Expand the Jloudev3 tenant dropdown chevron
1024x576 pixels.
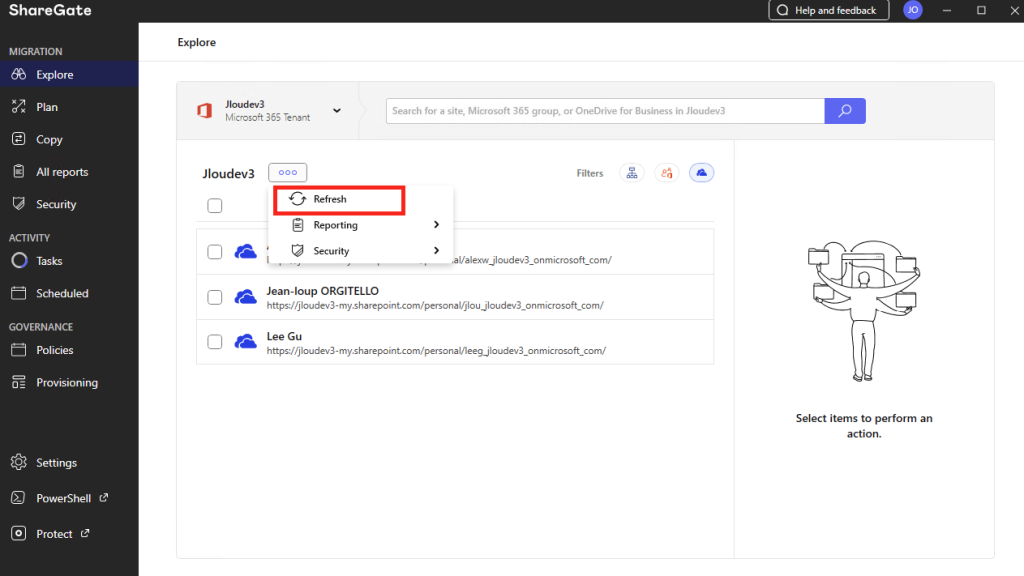(337, 110)
